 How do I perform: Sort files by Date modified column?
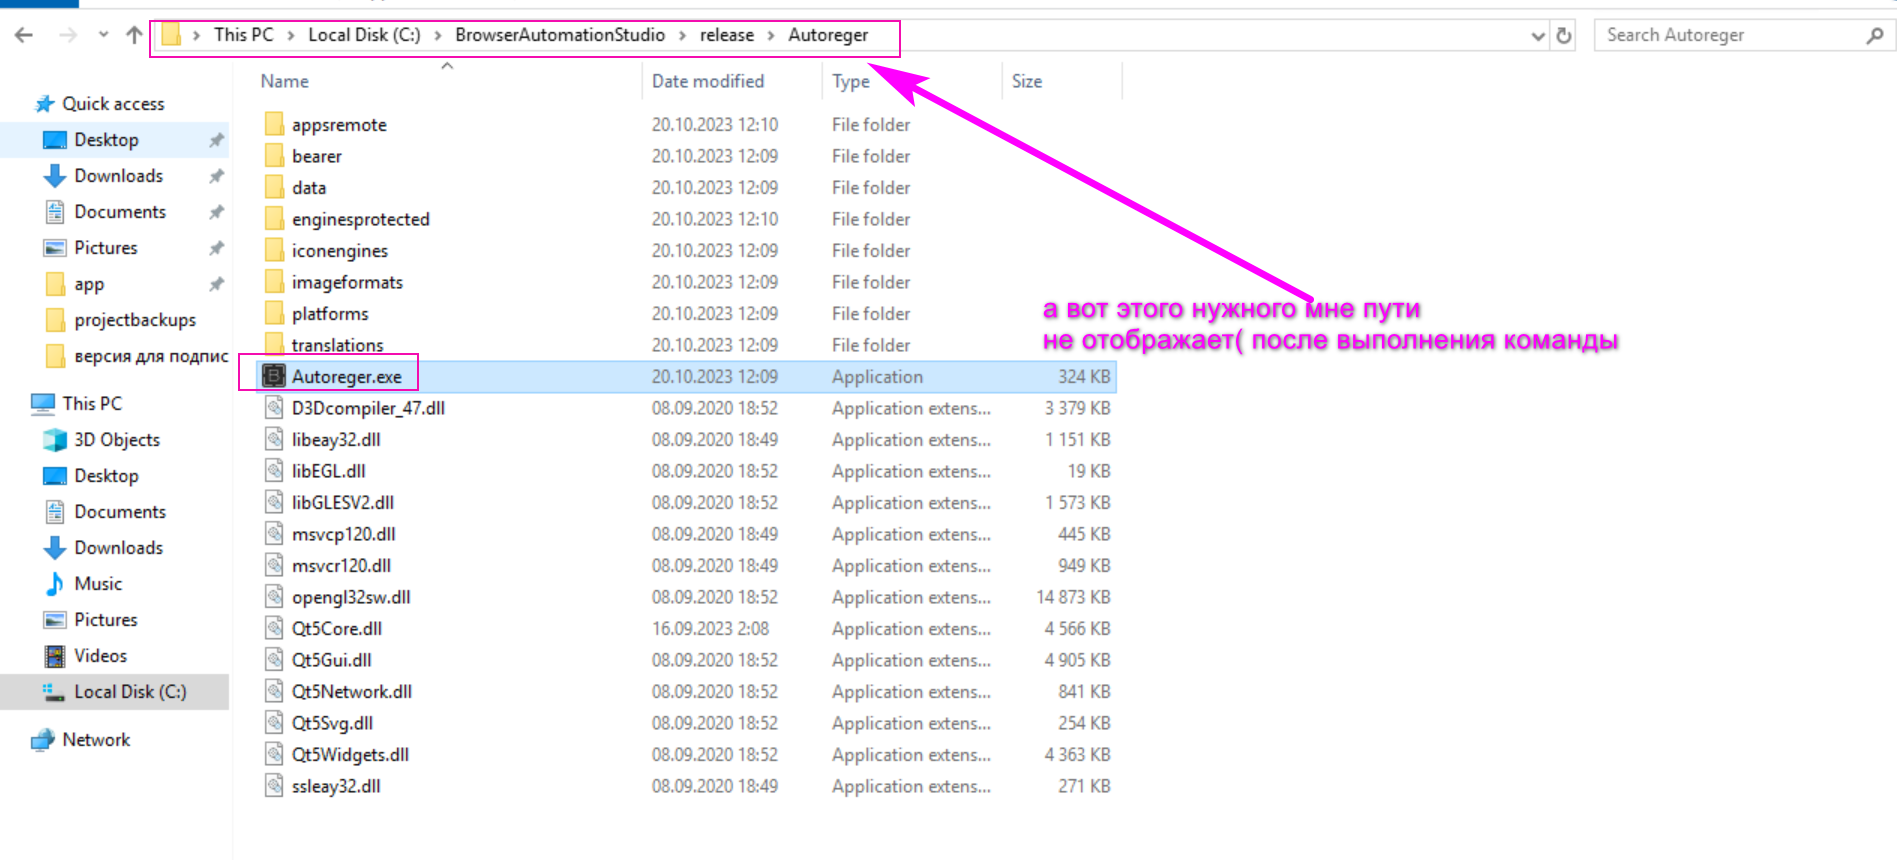click(x=707, y=81)
